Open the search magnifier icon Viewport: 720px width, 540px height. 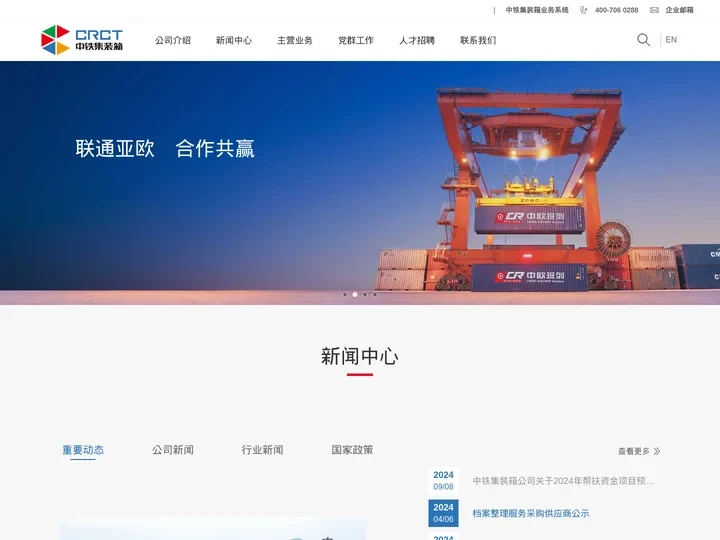(643, 40)
